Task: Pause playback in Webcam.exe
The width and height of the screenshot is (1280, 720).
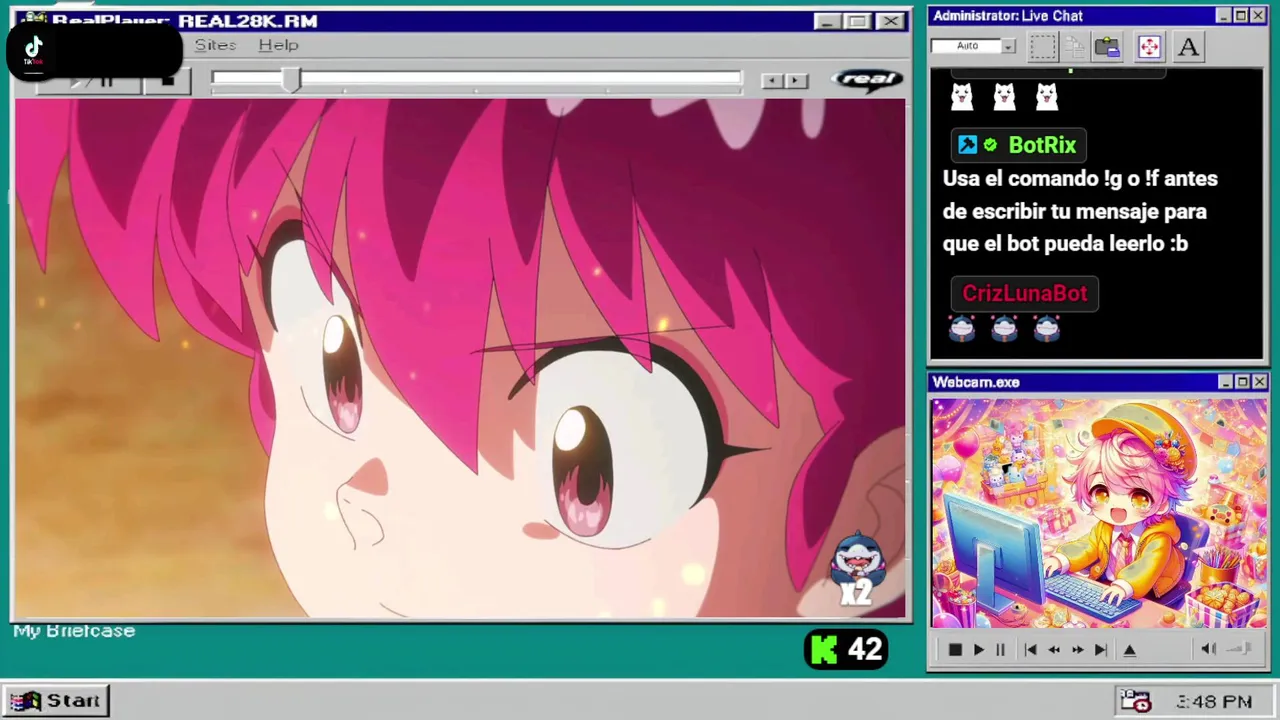Action: tap(1000, 650)
